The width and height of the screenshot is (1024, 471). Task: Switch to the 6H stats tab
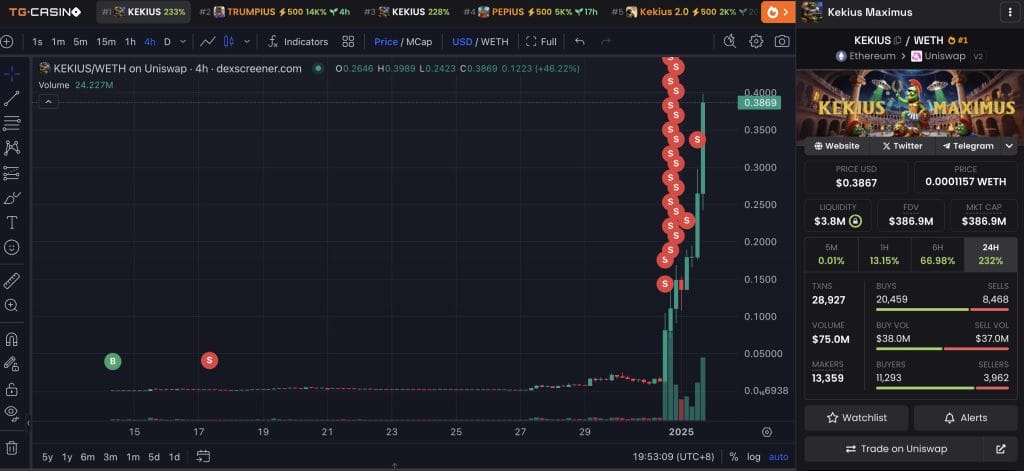pyautogui.click(x=937, y=255)
